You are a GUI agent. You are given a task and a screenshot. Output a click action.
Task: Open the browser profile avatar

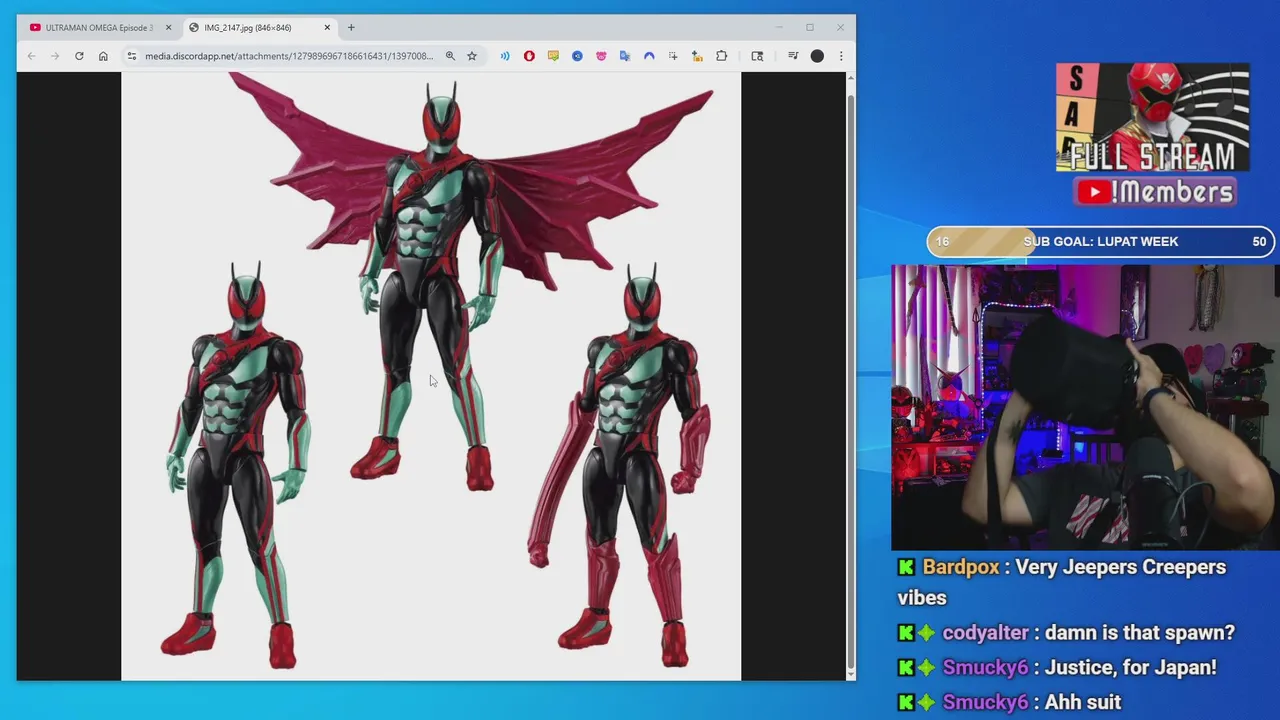817,56
